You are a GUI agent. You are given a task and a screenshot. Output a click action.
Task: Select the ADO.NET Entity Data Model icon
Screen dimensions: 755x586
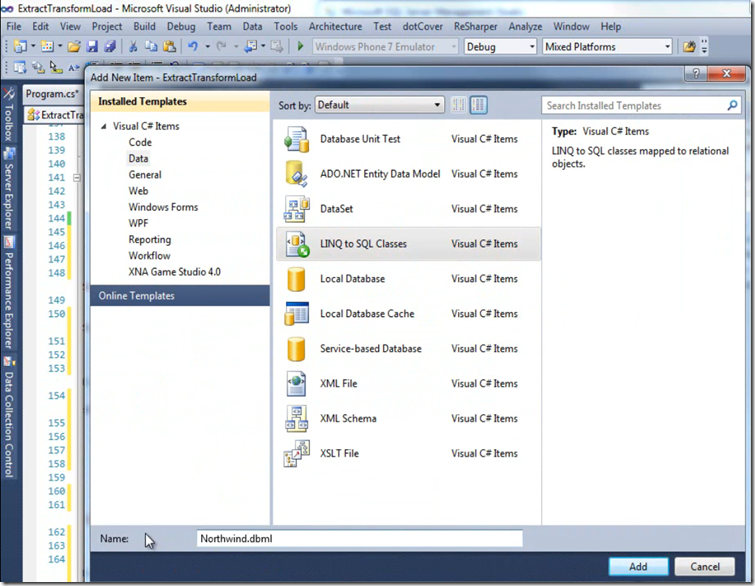296,174
